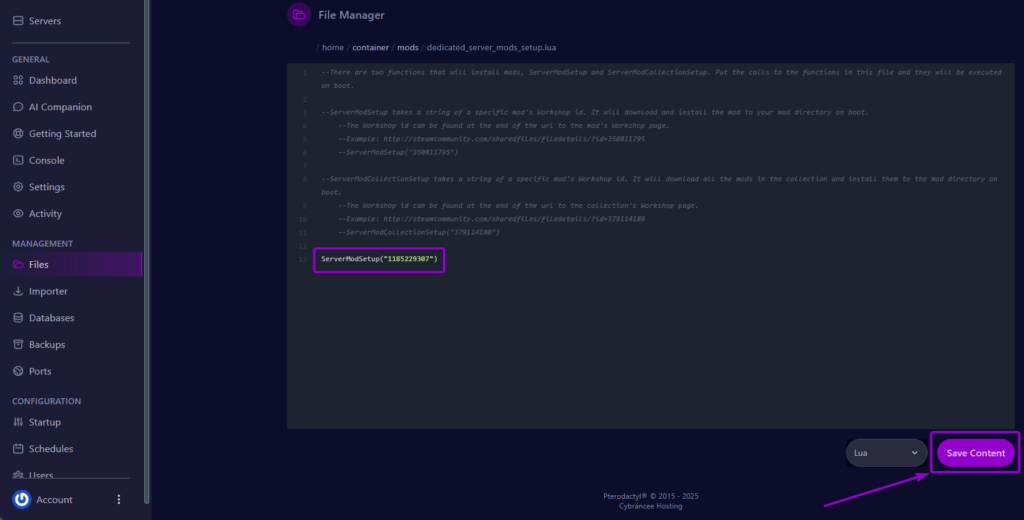Click the Settings gear icon

(x=18, y=187)
